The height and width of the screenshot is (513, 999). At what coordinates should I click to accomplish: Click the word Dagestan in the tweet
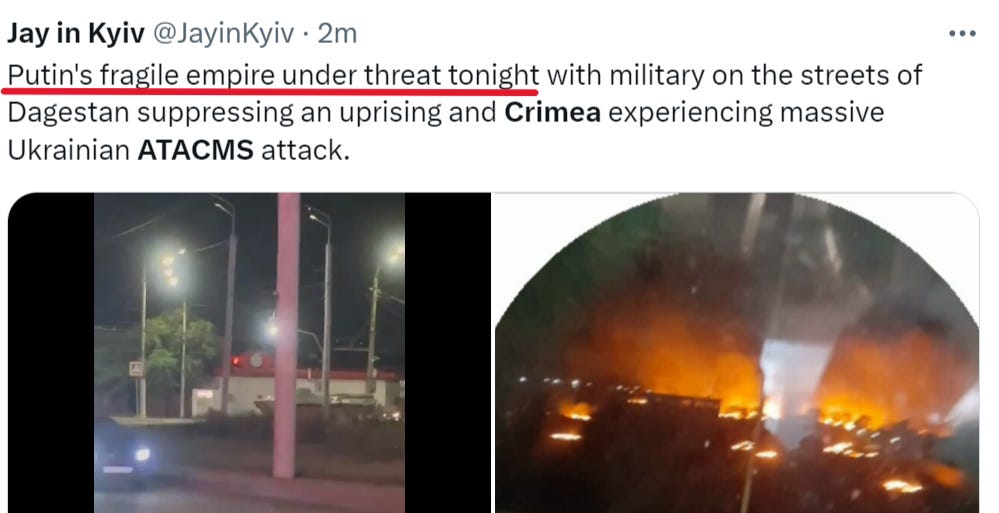pos(68,113)
